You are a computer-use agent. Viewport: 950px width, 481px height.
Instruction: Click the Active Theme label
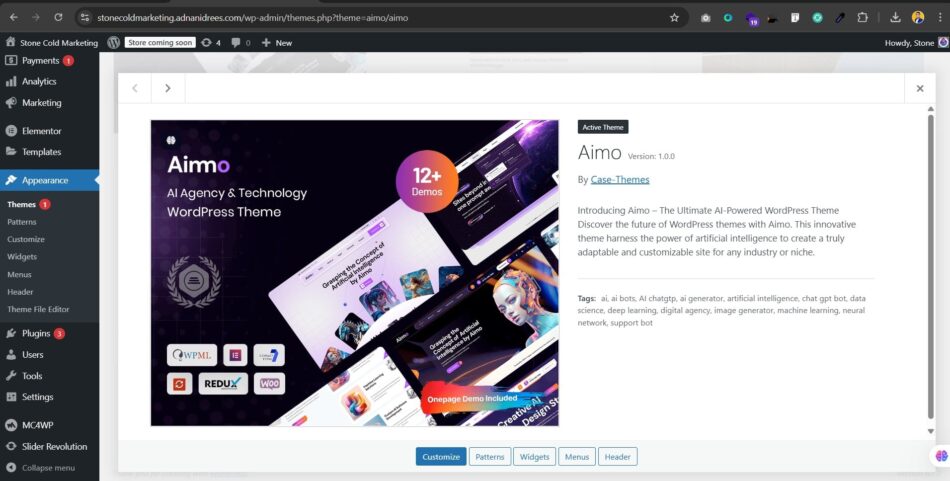(x=603, y=127)
